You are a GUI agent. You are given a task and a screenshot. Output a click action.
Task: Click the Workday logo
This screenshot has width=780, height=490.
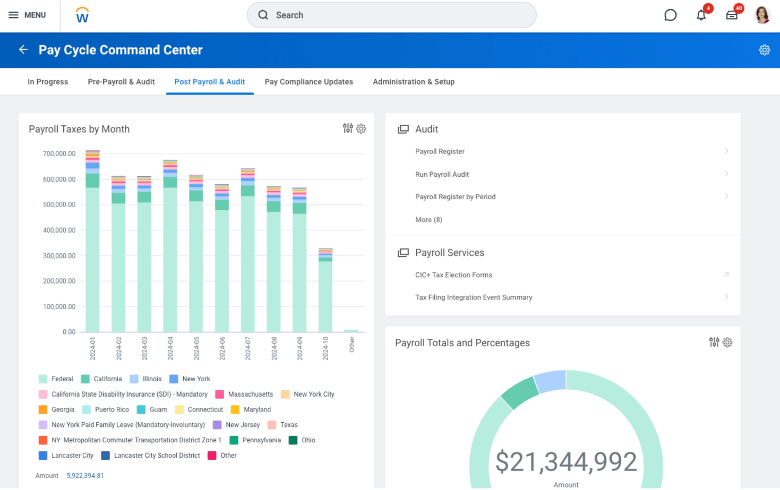[83, 15]
